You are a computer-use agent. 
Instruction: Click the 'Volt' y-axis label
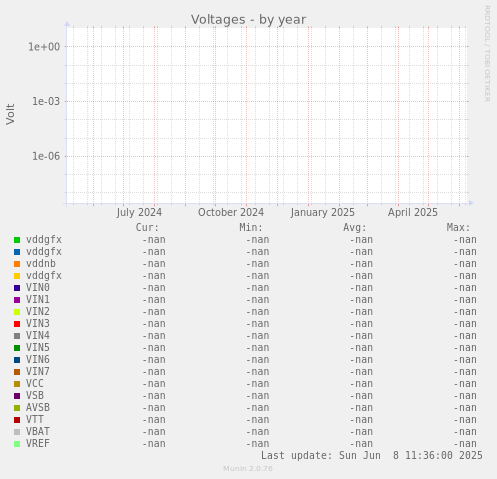click(10, 114)
